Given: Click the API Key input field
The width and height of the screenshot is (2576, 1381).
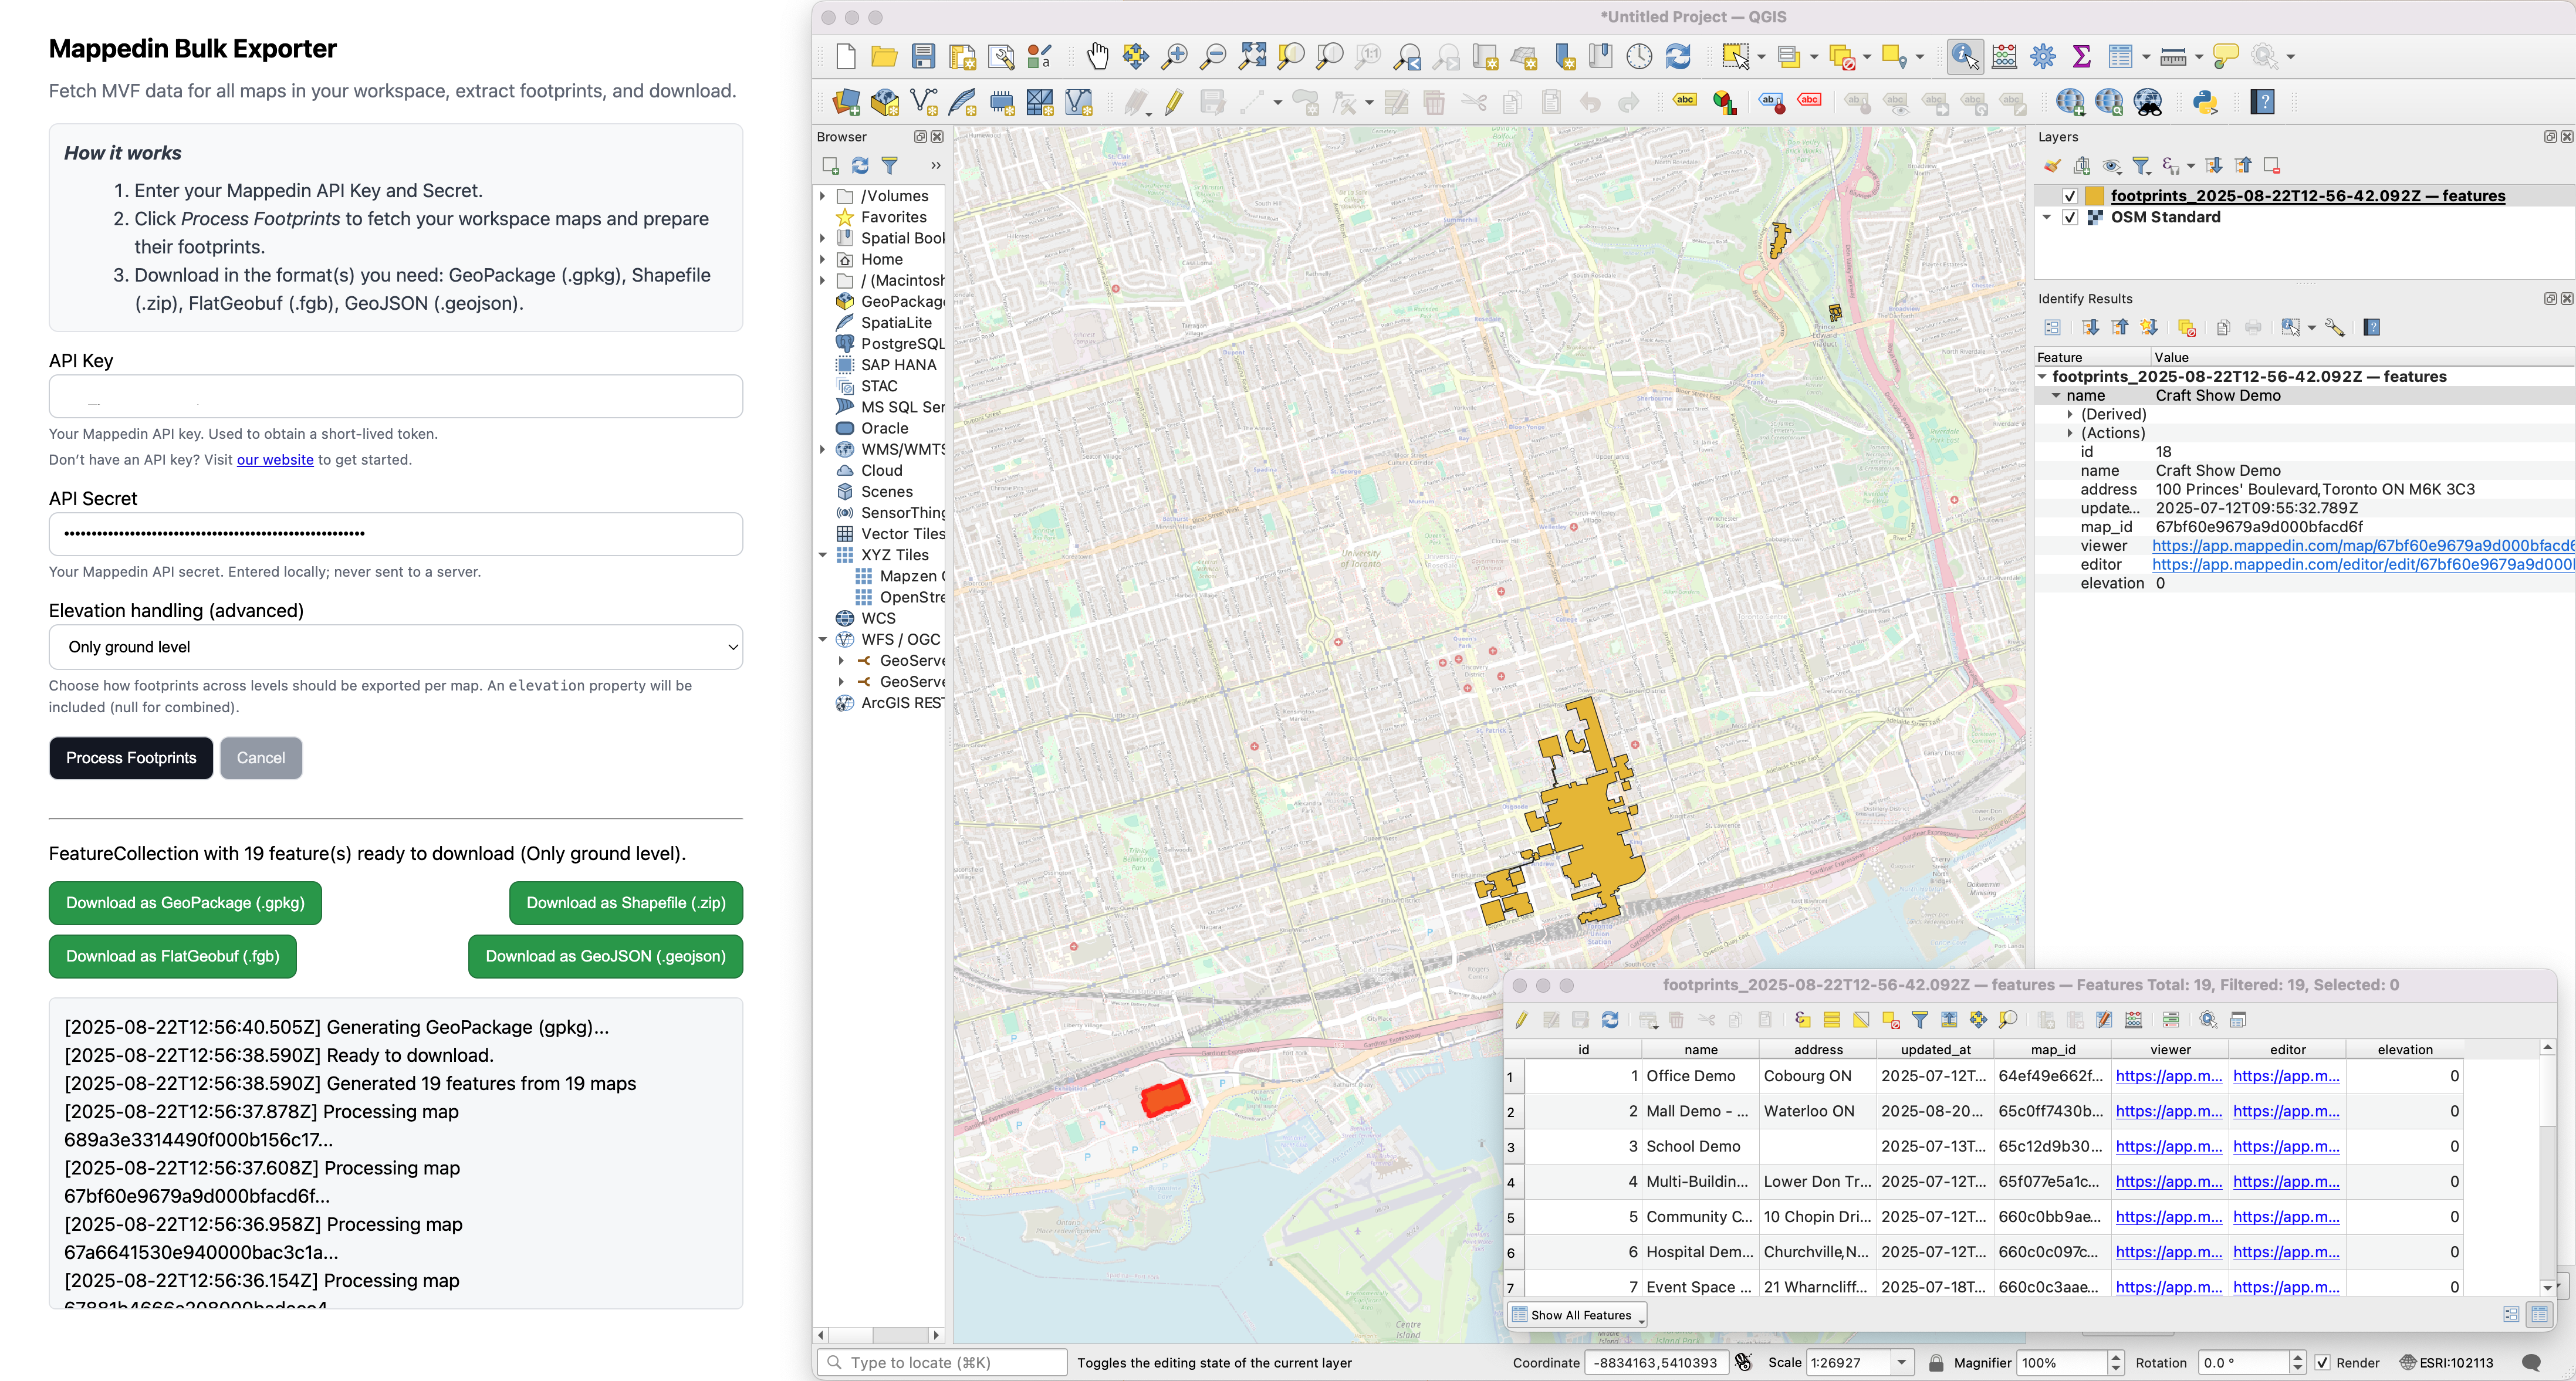Looking at the screenshot, I should pos(395,396).
